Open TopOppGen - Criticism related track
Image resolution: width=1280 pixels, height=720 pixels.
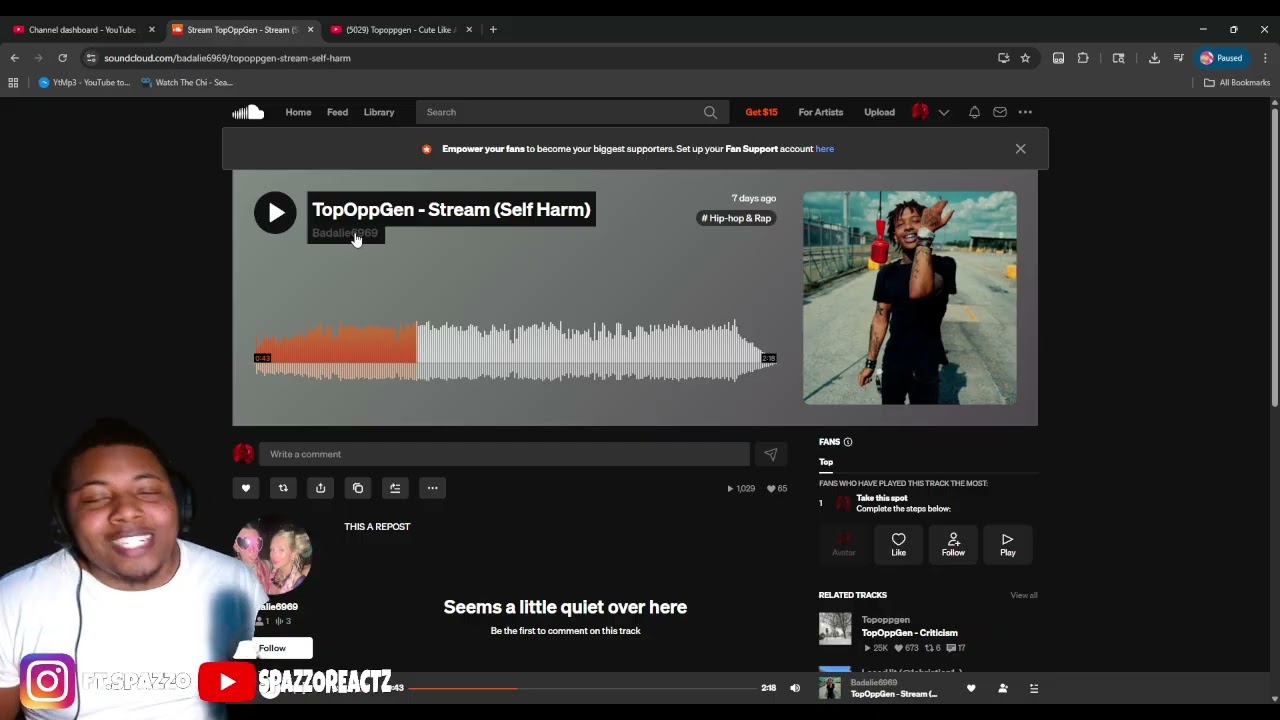point(909,633)
